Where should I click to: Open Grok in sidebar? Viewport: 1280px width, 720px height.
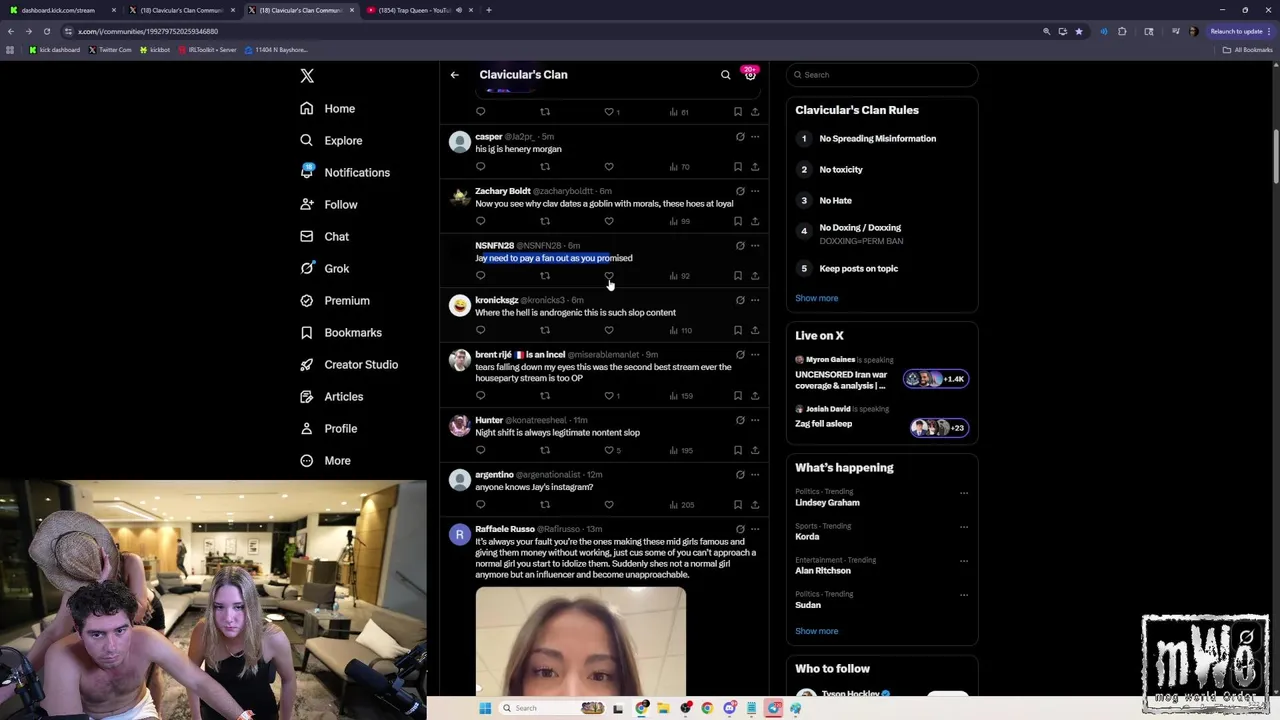pyautogui.click(x=324, y=268)
